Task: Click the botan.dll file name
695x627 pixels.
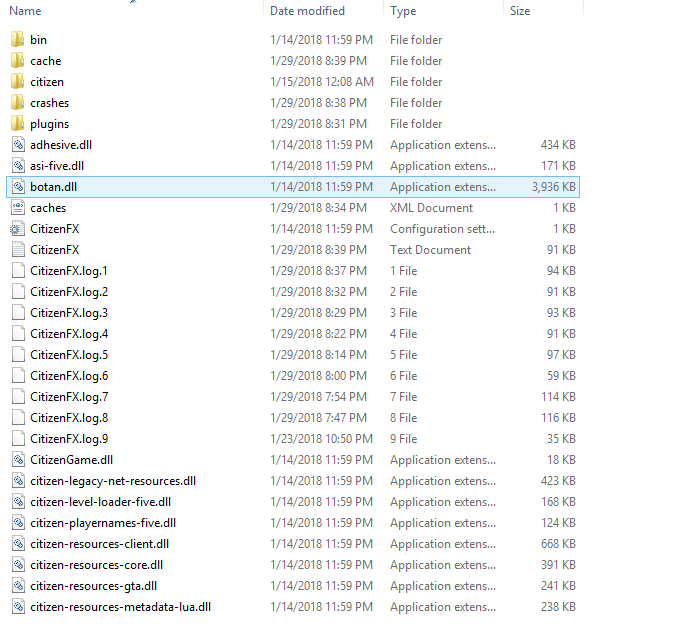Action: coord(54,187)
